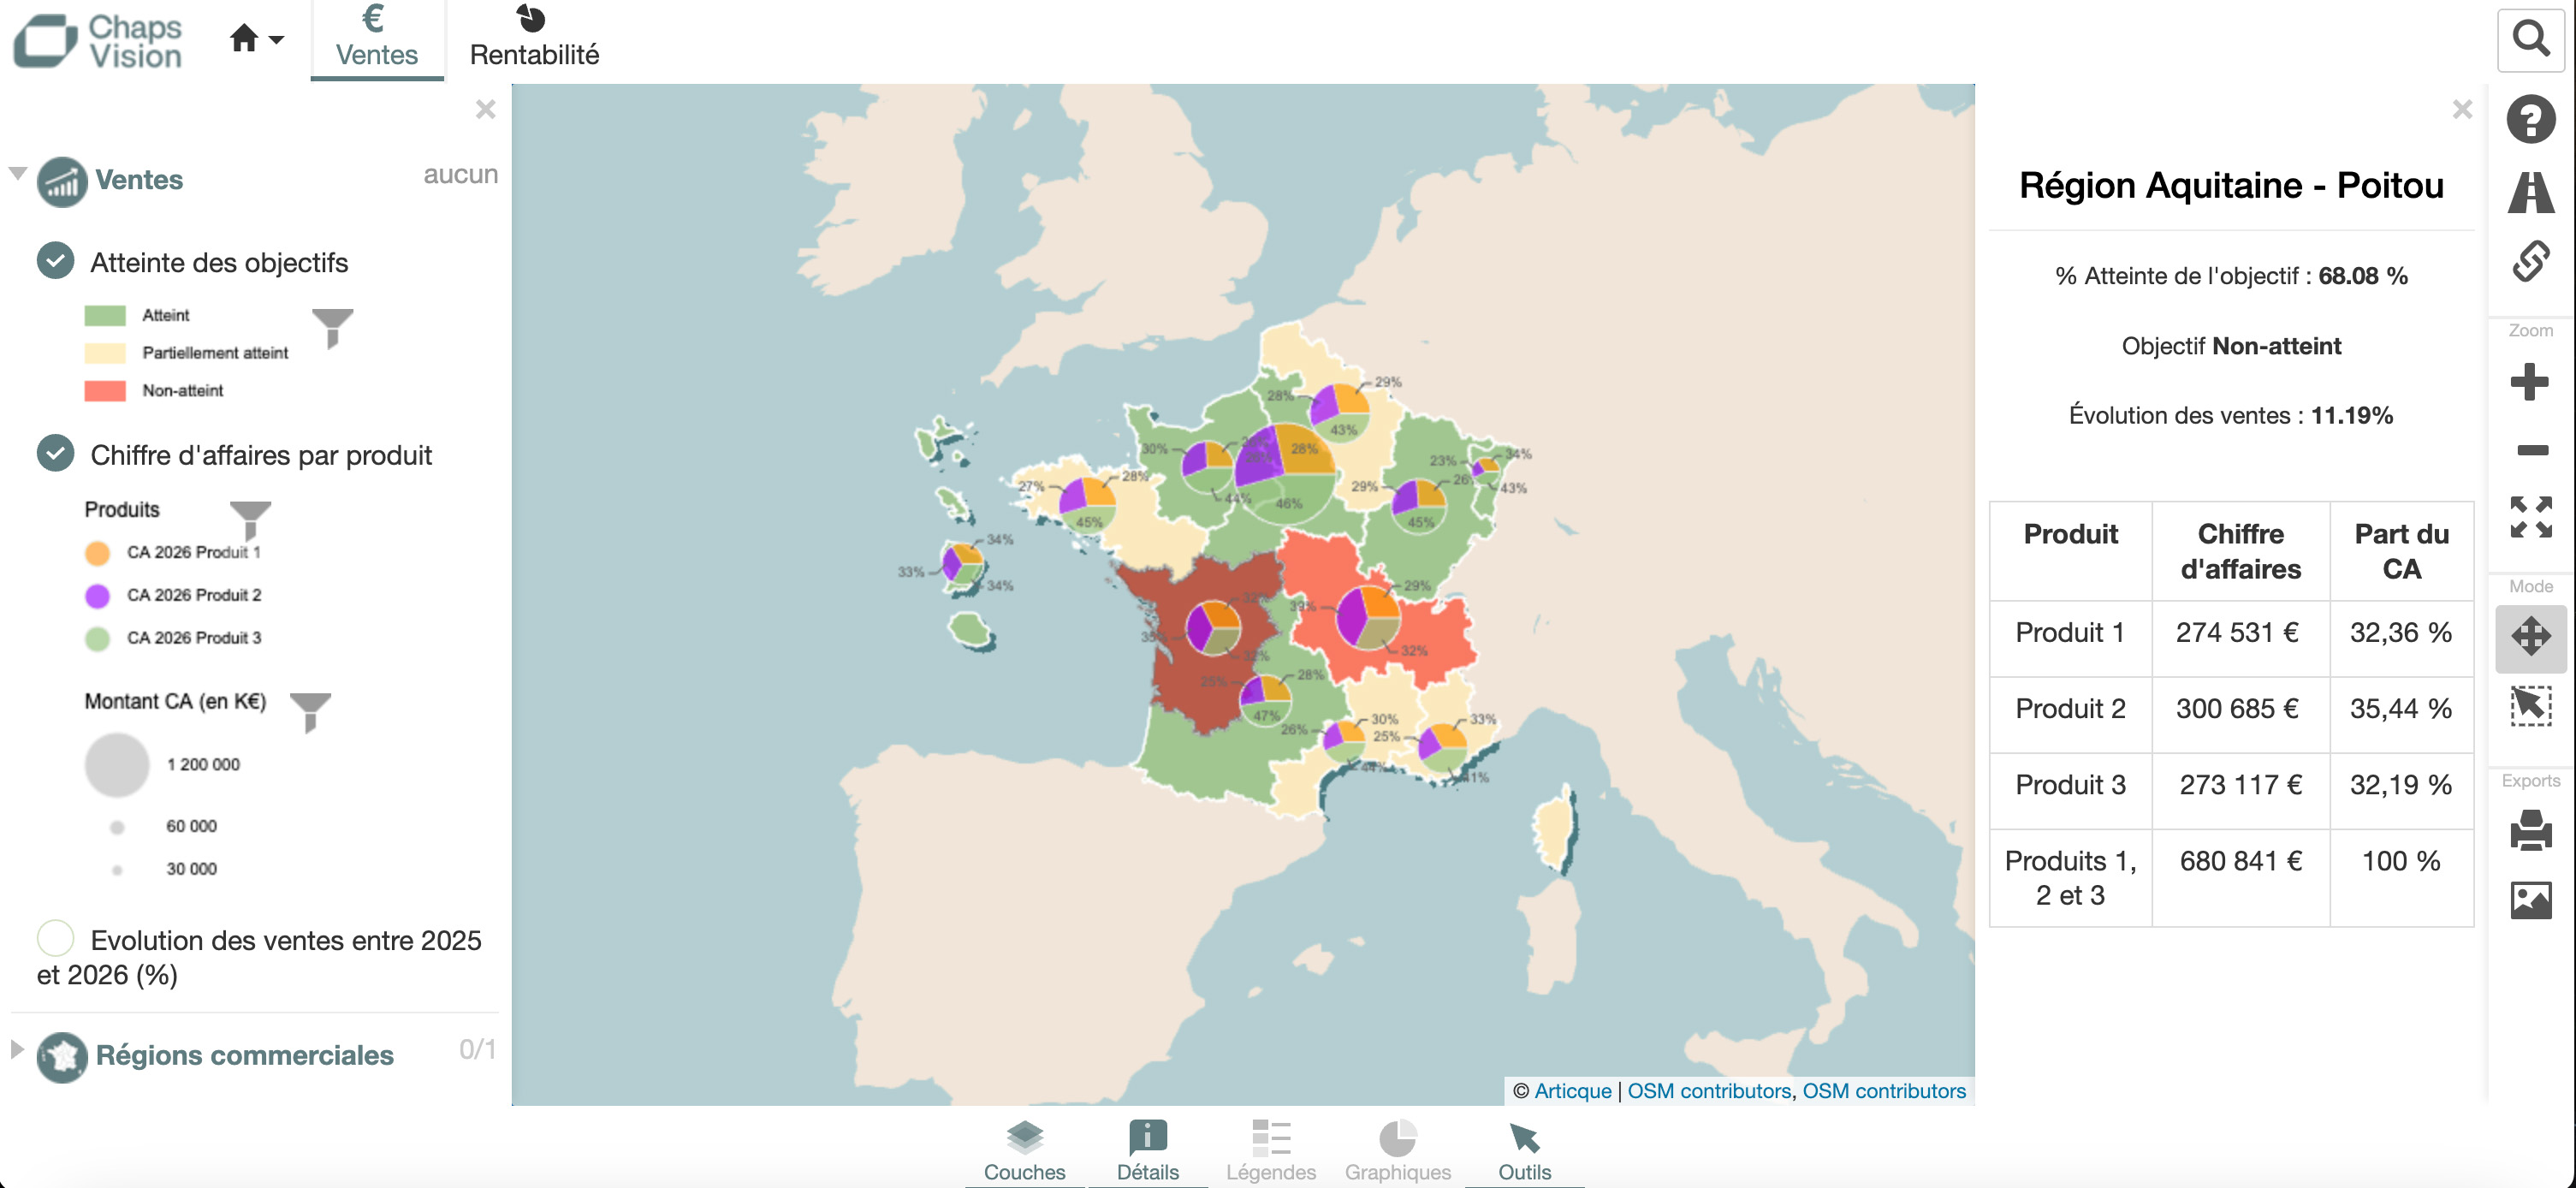Export the map as image icon
The height and width of the screenshot is (1188, 2576).
[x=2530, y=900]
